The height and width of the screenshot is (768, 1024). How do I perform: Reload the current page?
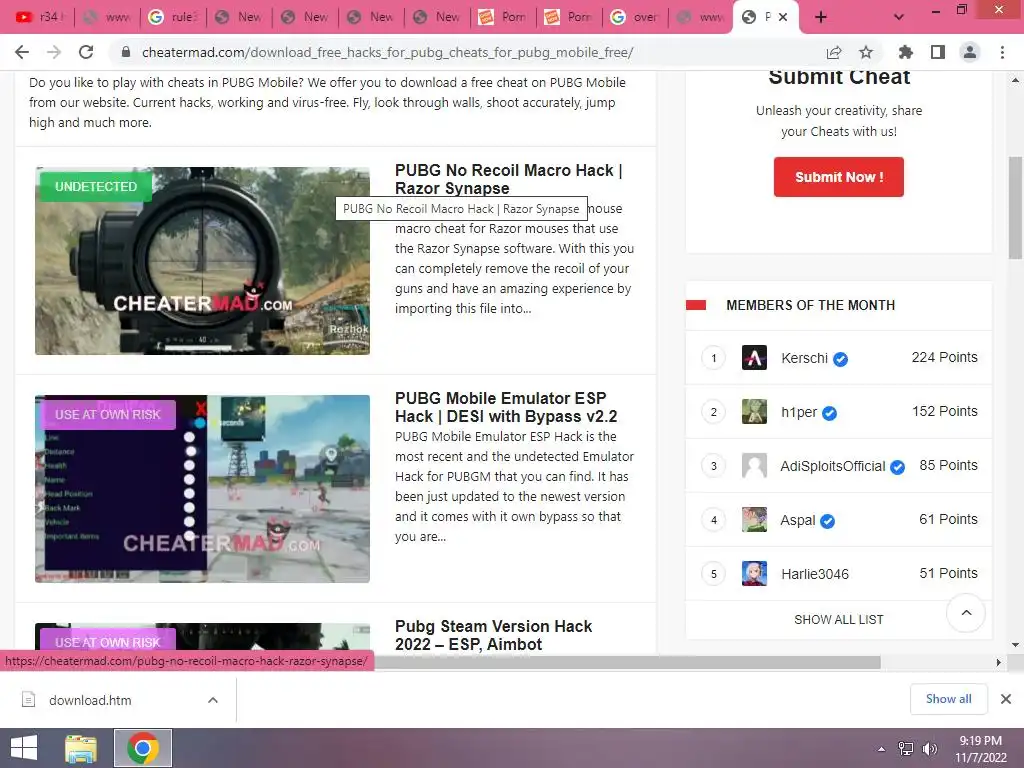86,52
